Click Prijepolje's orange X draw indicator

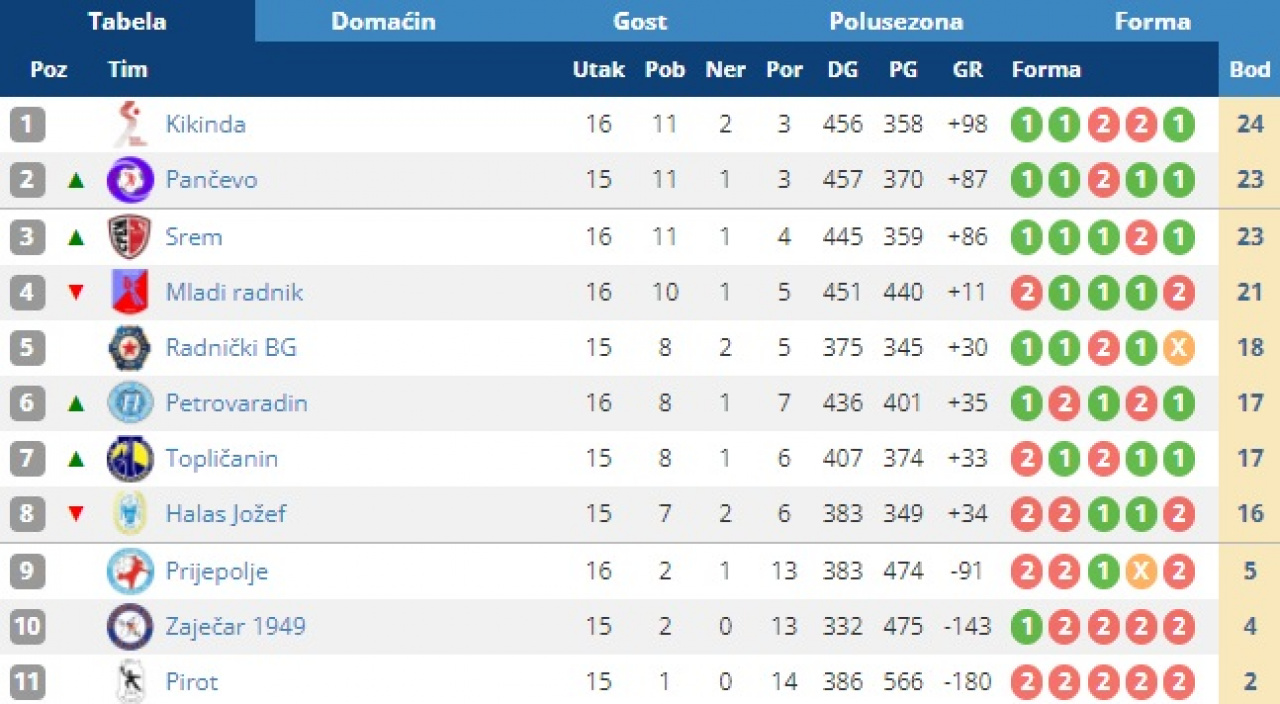coord(1141,572)
